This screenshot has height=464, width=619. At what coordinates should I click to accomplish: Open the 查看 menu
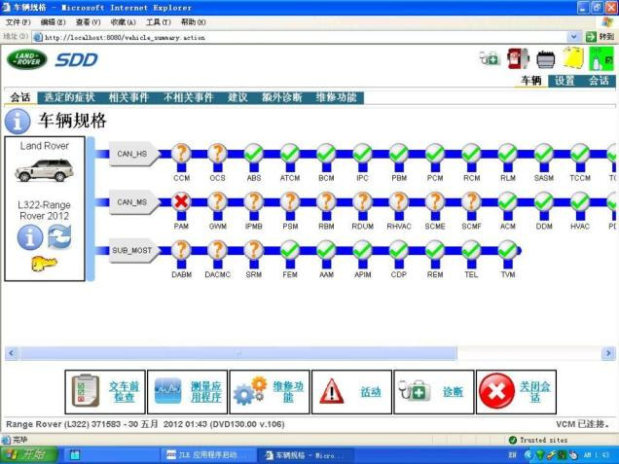pyautogui.click(x=88, y=22)
